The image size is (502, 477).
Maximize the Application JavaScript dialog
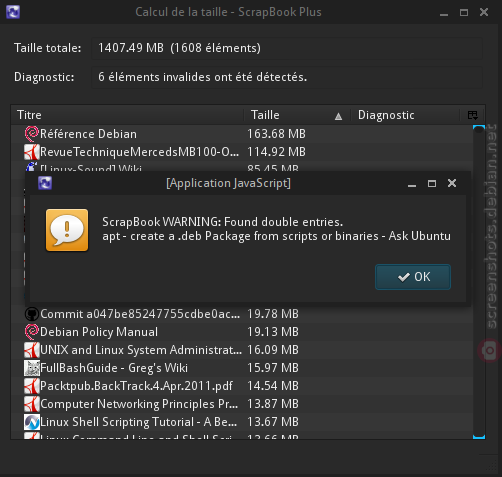(x=432, y=183)
